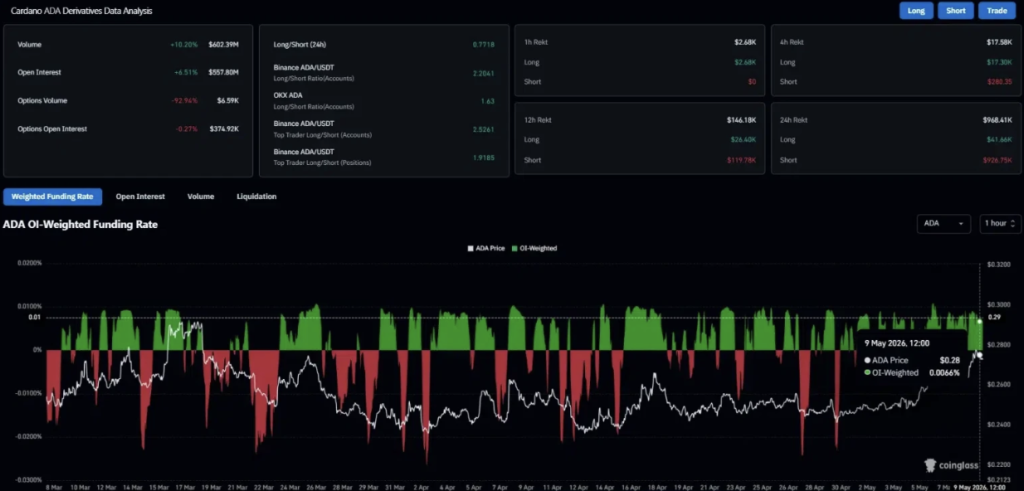Screen dimensions: 1024x491
Task: Open the Open Interest tab
Action: click(140, 196)
